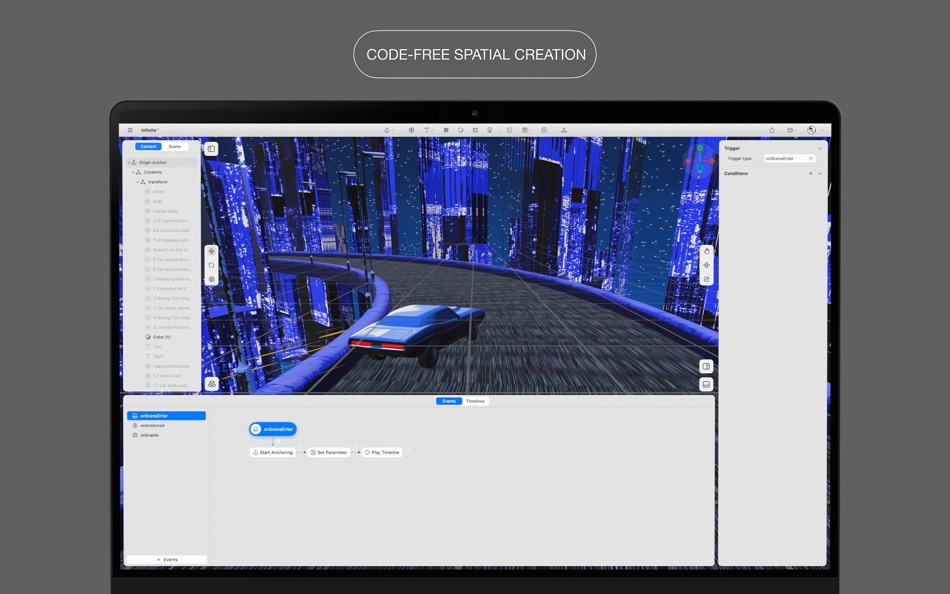Click the 3D shapes icon in the top toolbar
The width and height of the screenshot is (950, 594).
tap(446, 129)
